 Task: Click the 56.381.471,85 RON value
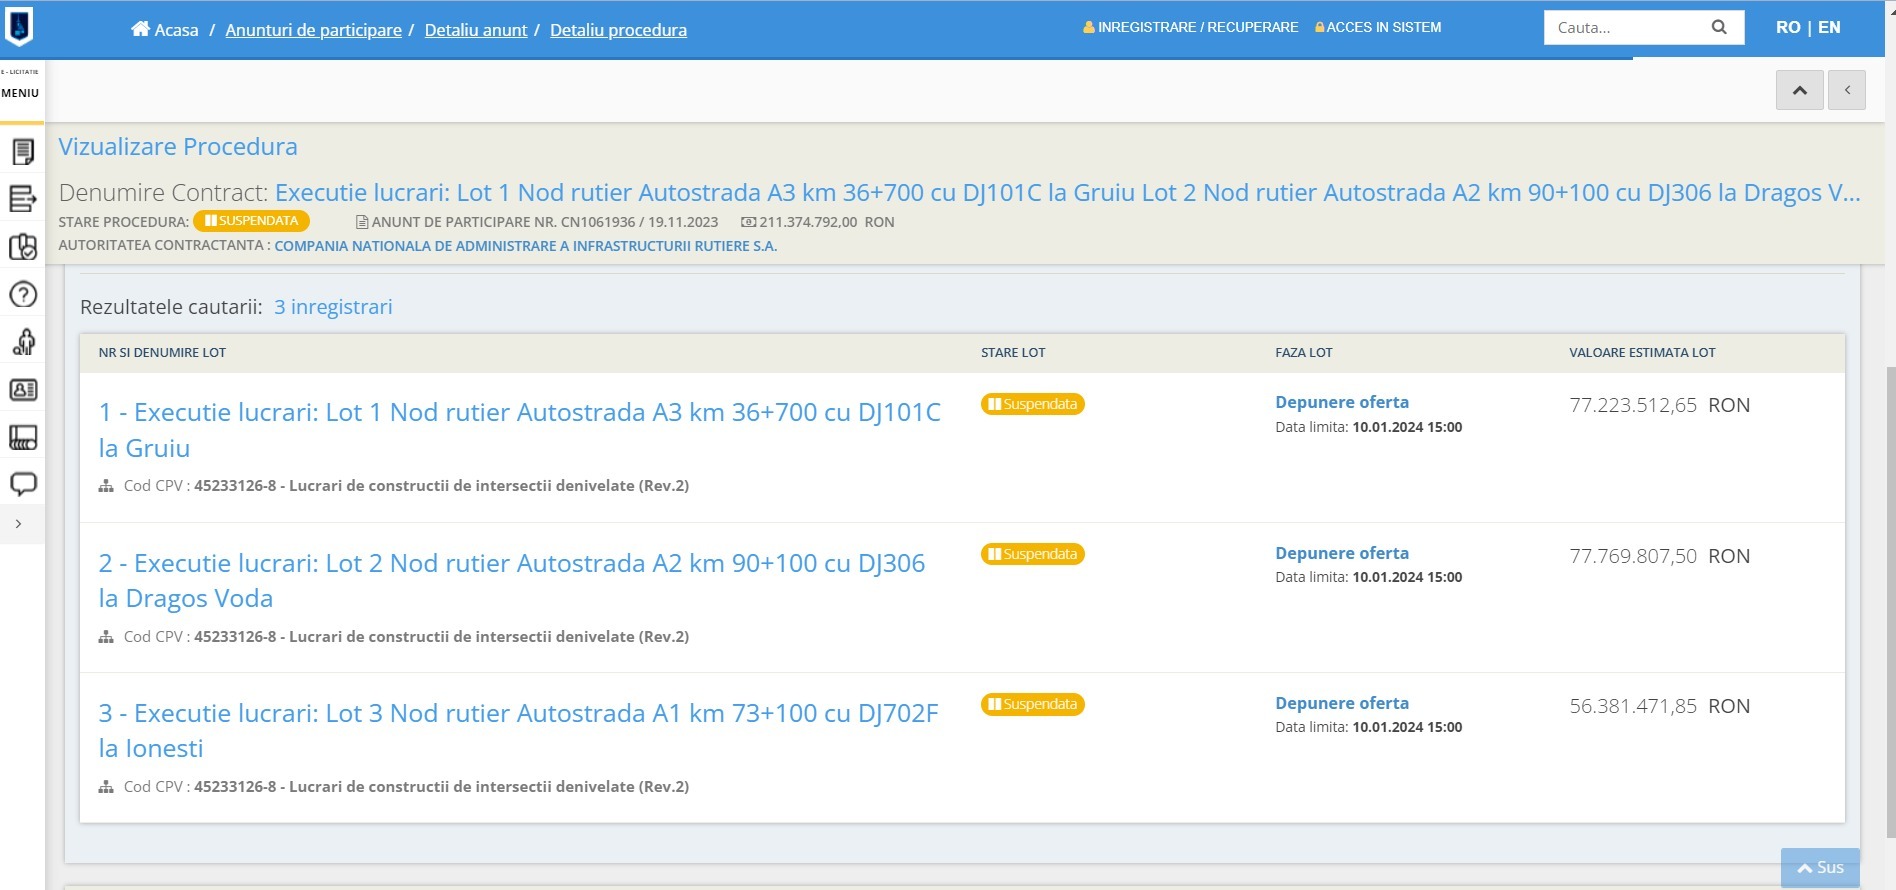(x=1660, y=706)
